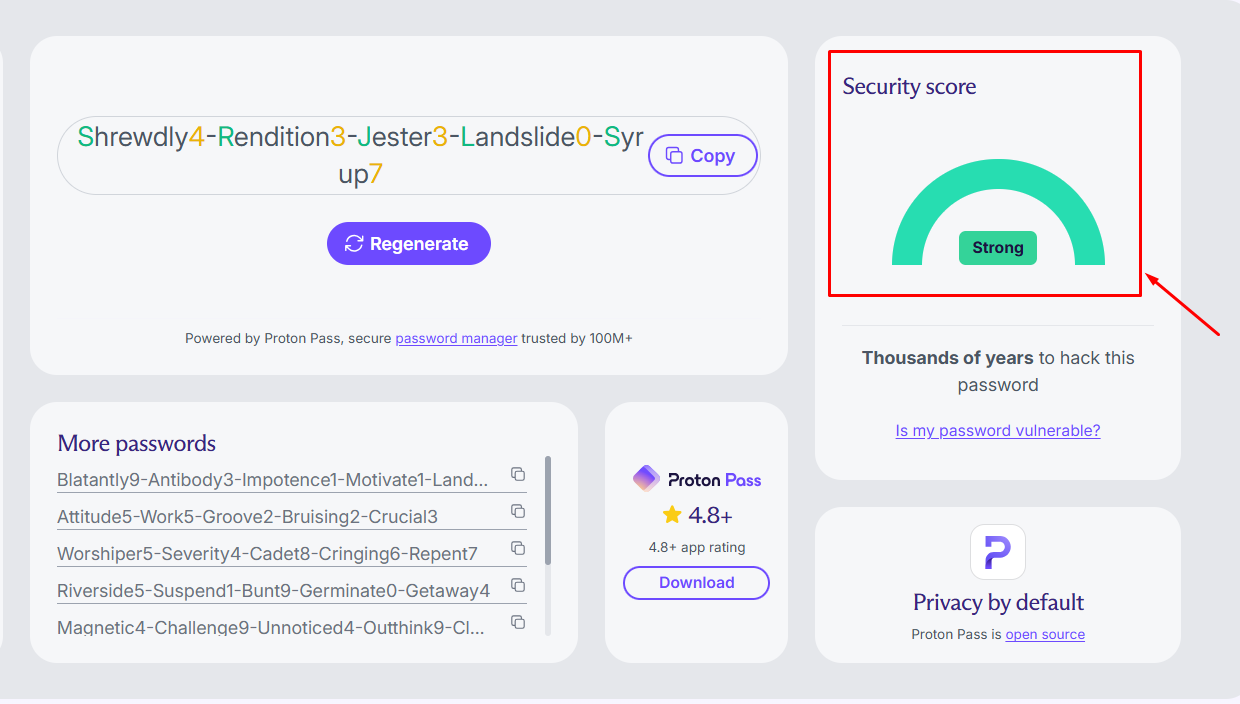Click the copy icon beside Blatantly9 password
Screen dimensions: 1240x704
coord(518,475)
